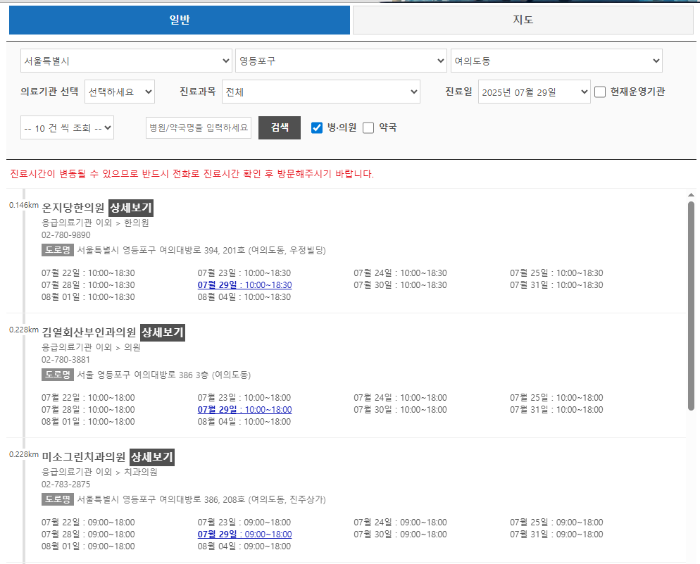Click phone number 02-780-3881
Viewport: 700px width, 564px height.
click(x=66, y=359)
